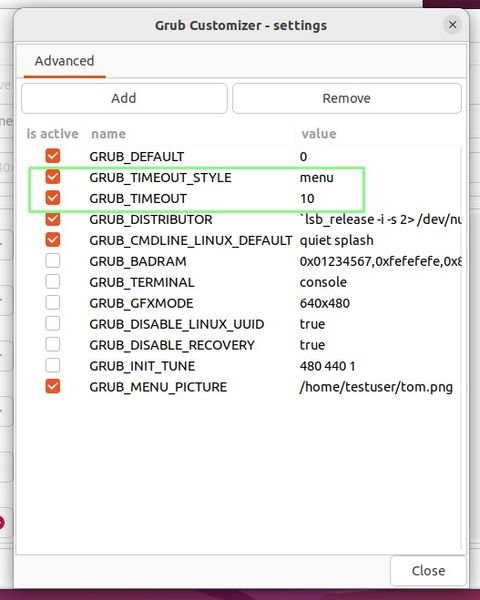Uncheck the GRUB_MENU_PICTURE checkbox

[x=53, y=386]
